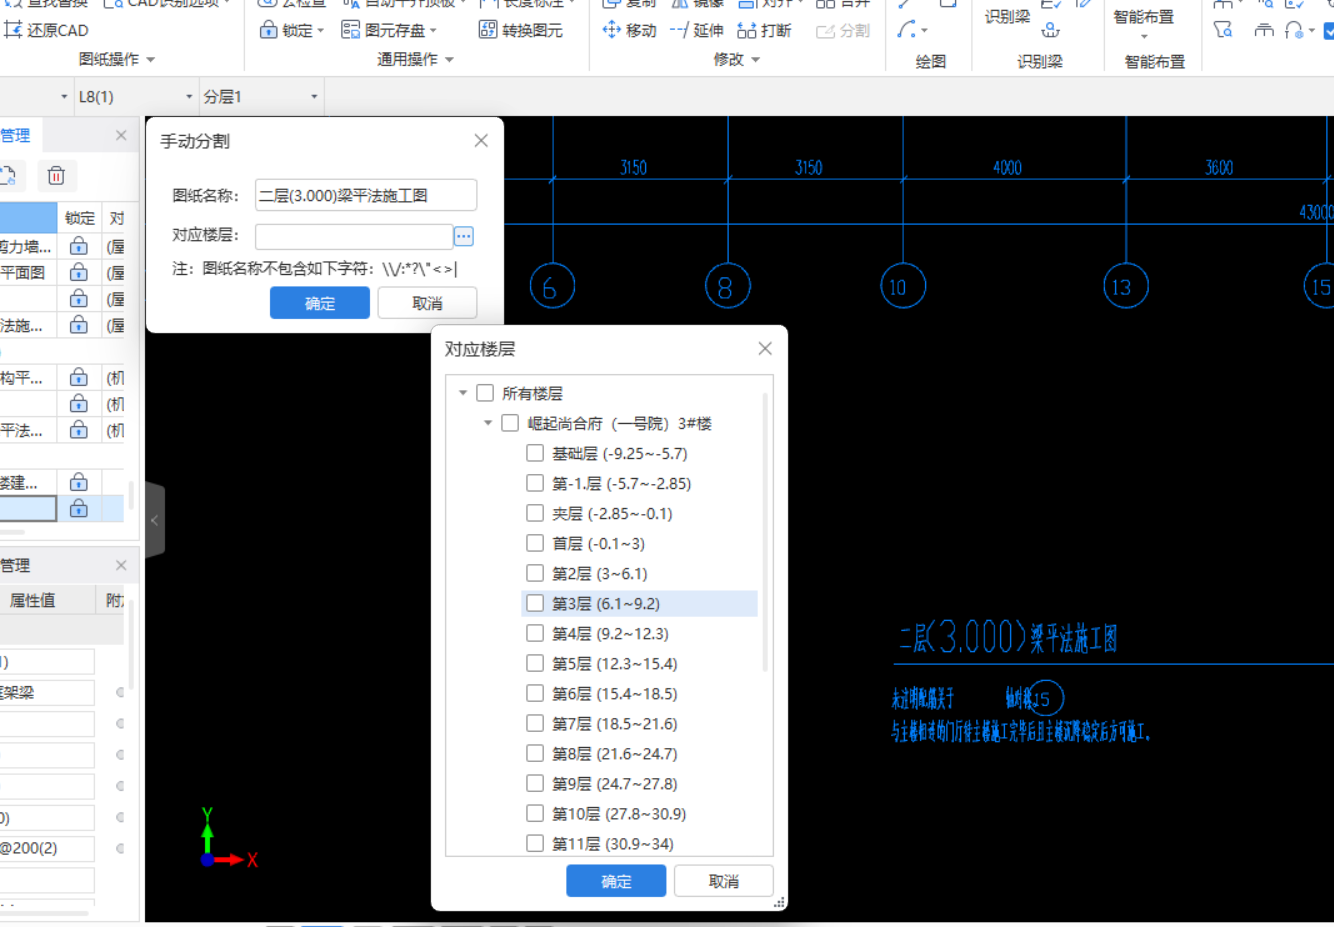Click the arc drawing tool icon
The image size is (1334, 927).
tap(906, 30)
